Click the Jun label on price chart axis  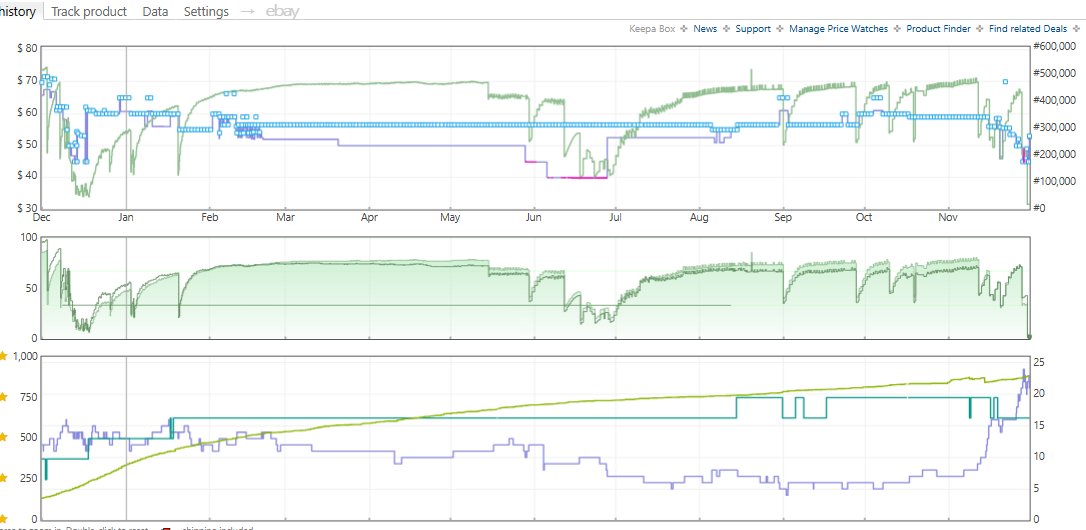pos(533,217)
